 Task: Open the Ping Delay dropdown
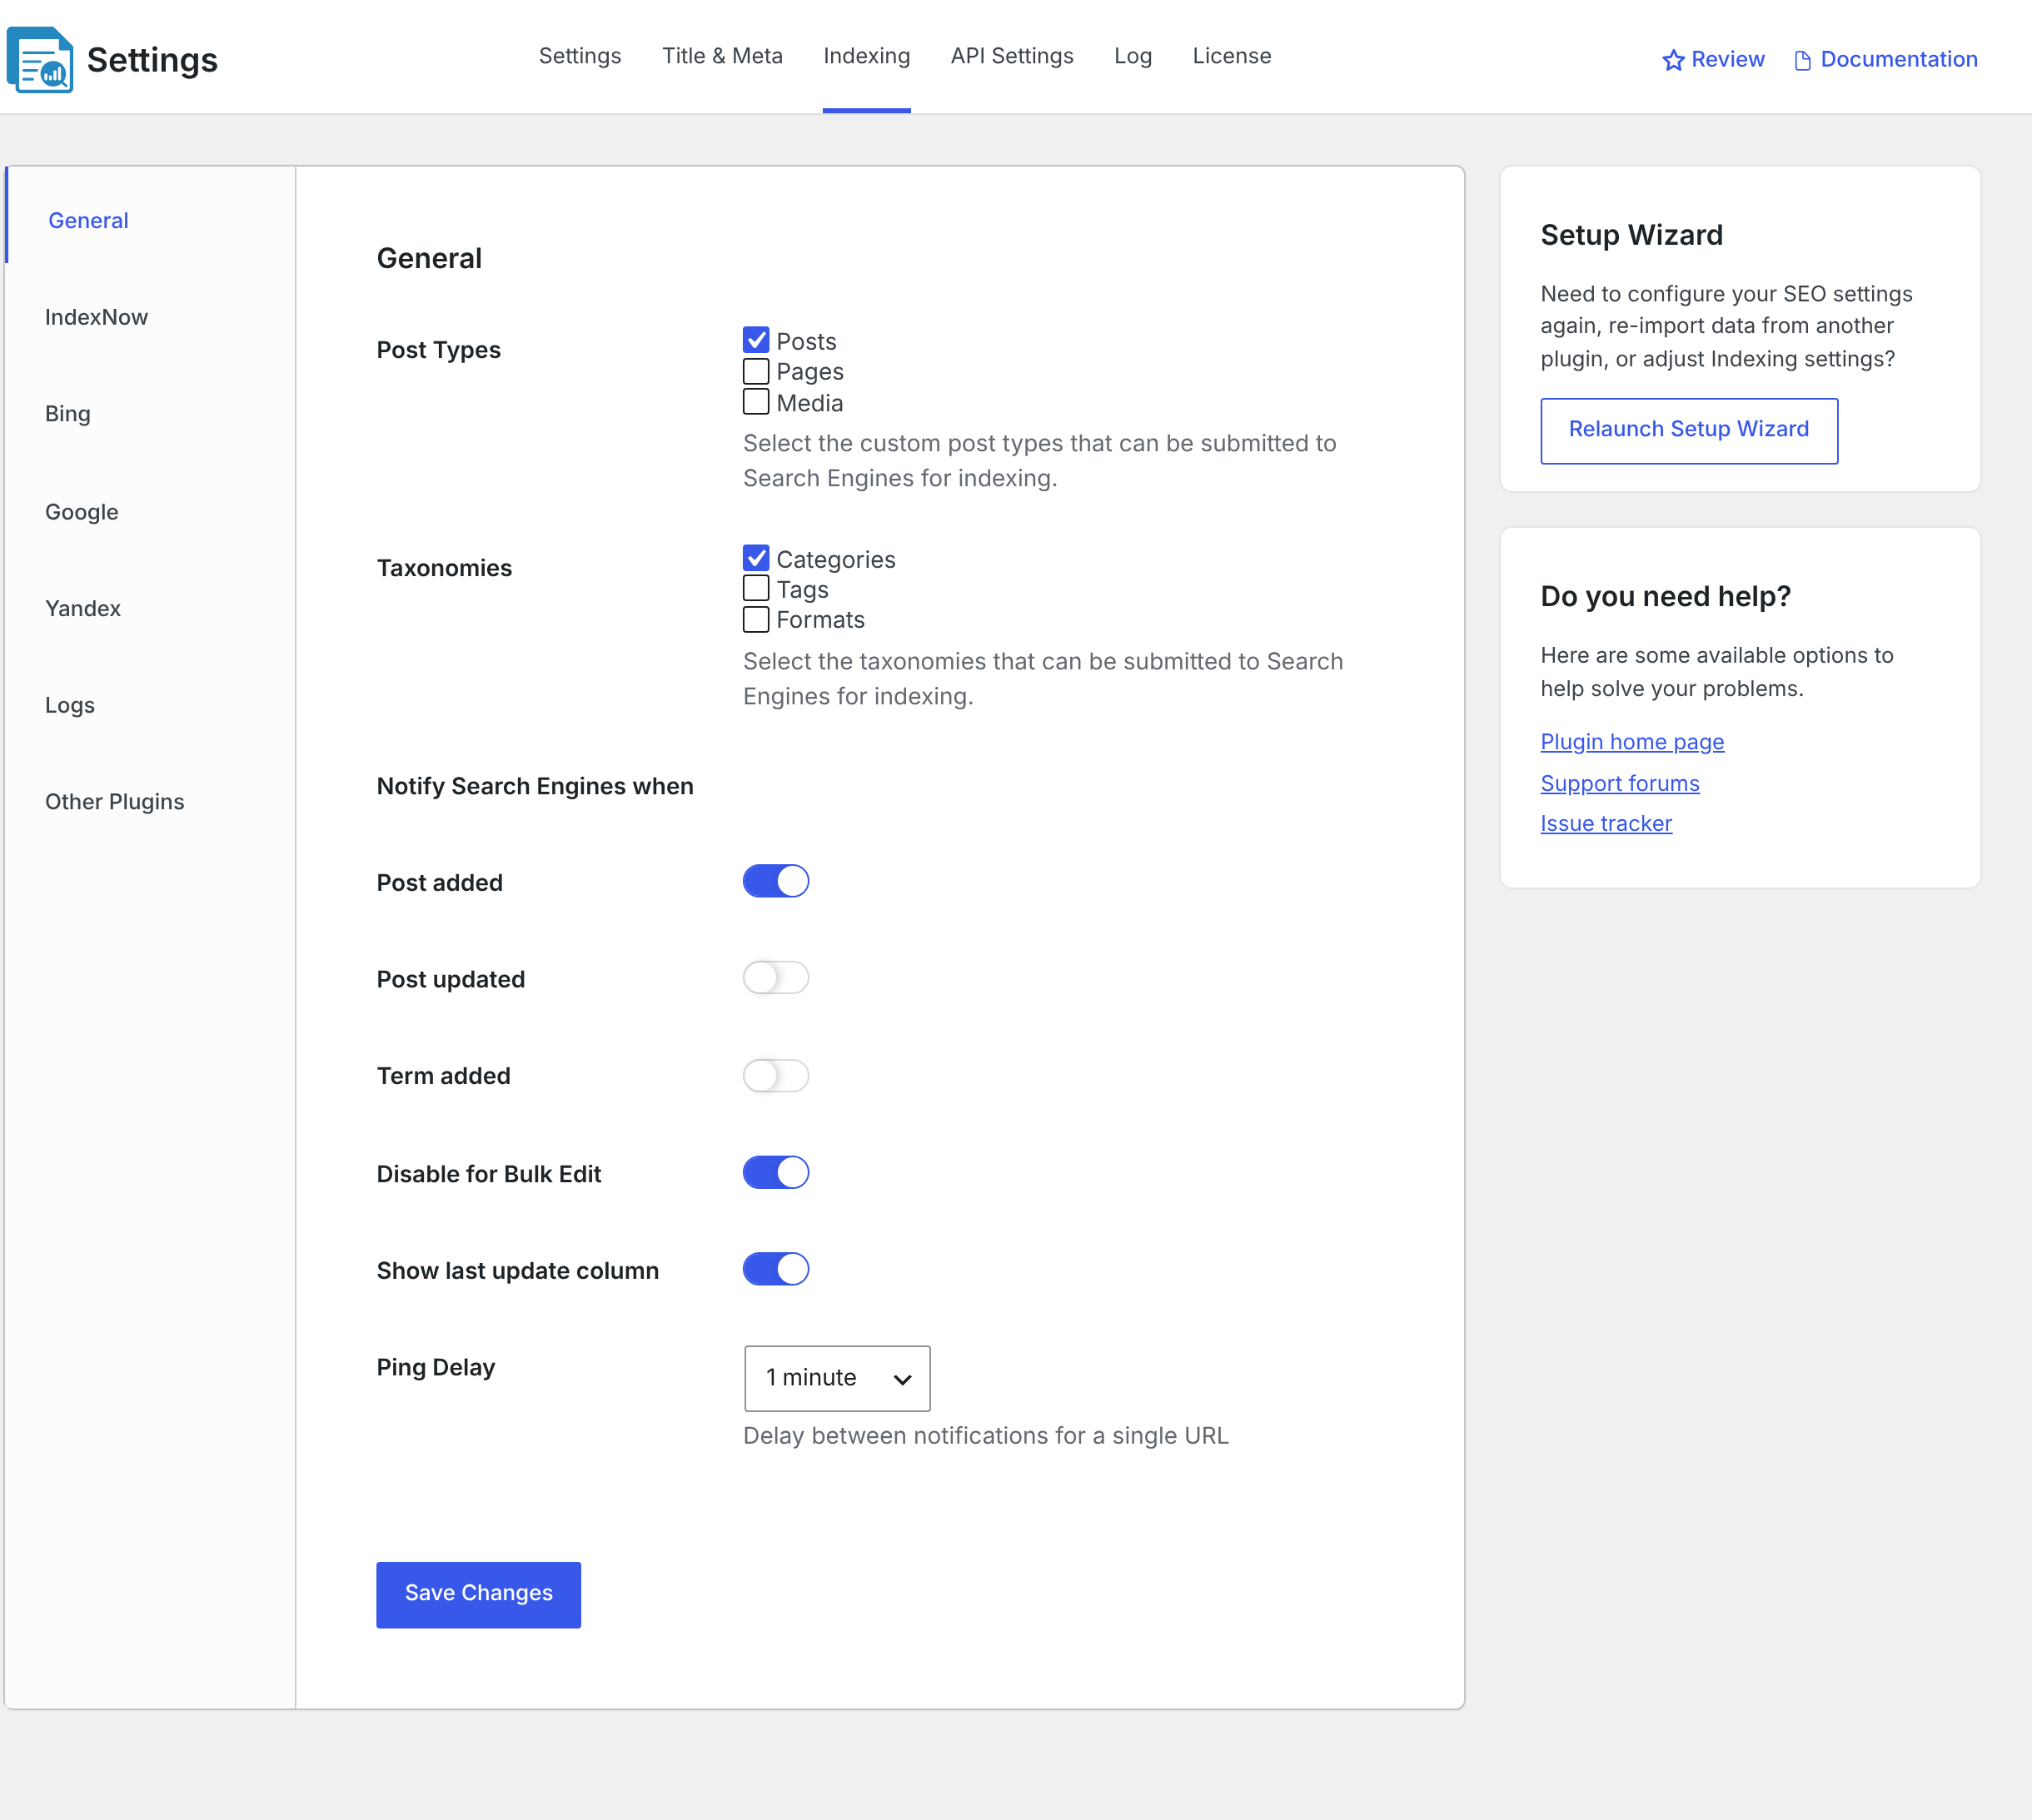point(837,1378)
